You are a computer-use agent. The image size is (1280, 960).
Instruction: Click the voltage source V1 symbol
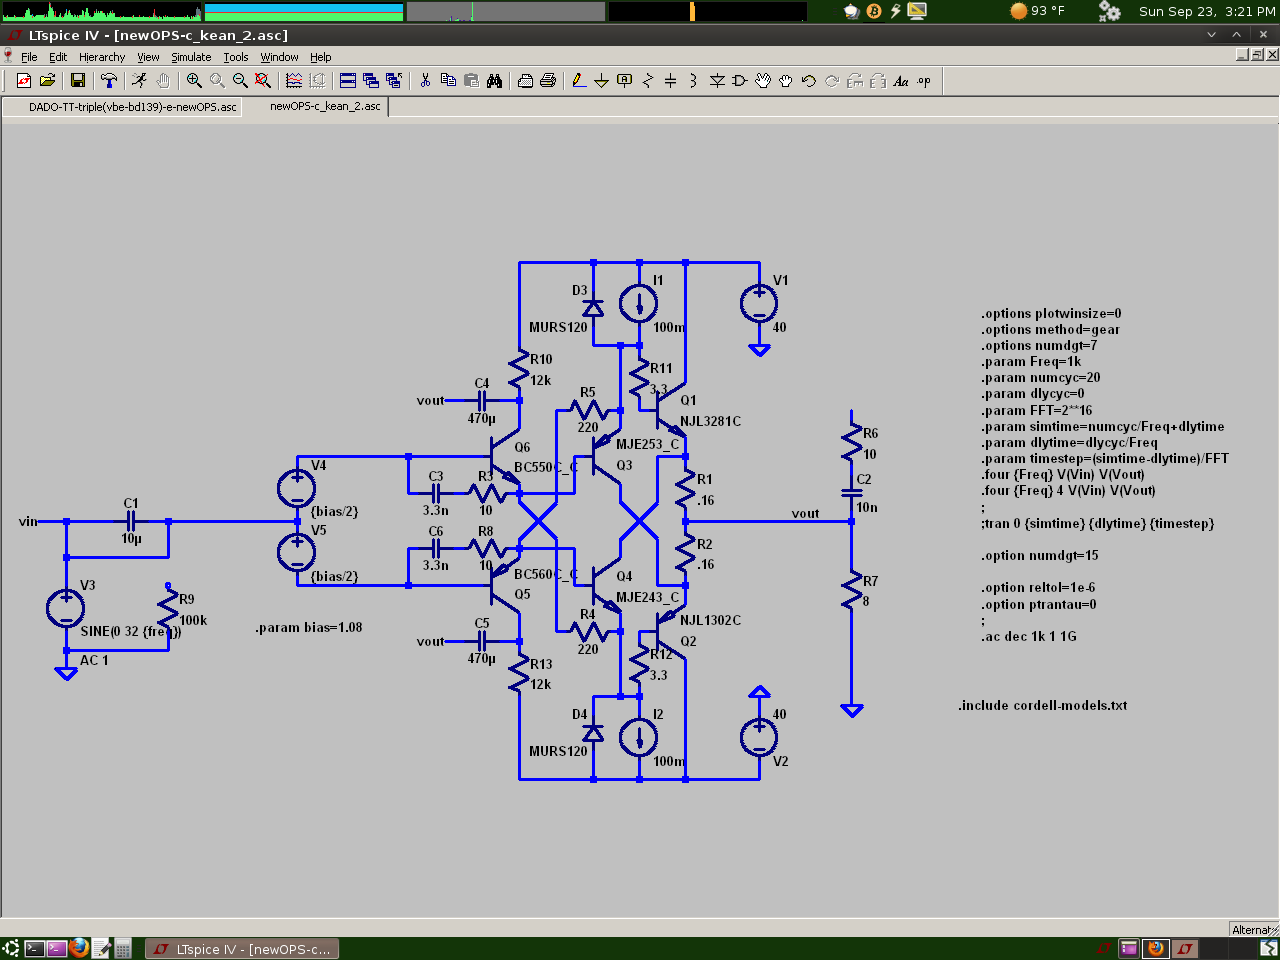tap(759, 304)
